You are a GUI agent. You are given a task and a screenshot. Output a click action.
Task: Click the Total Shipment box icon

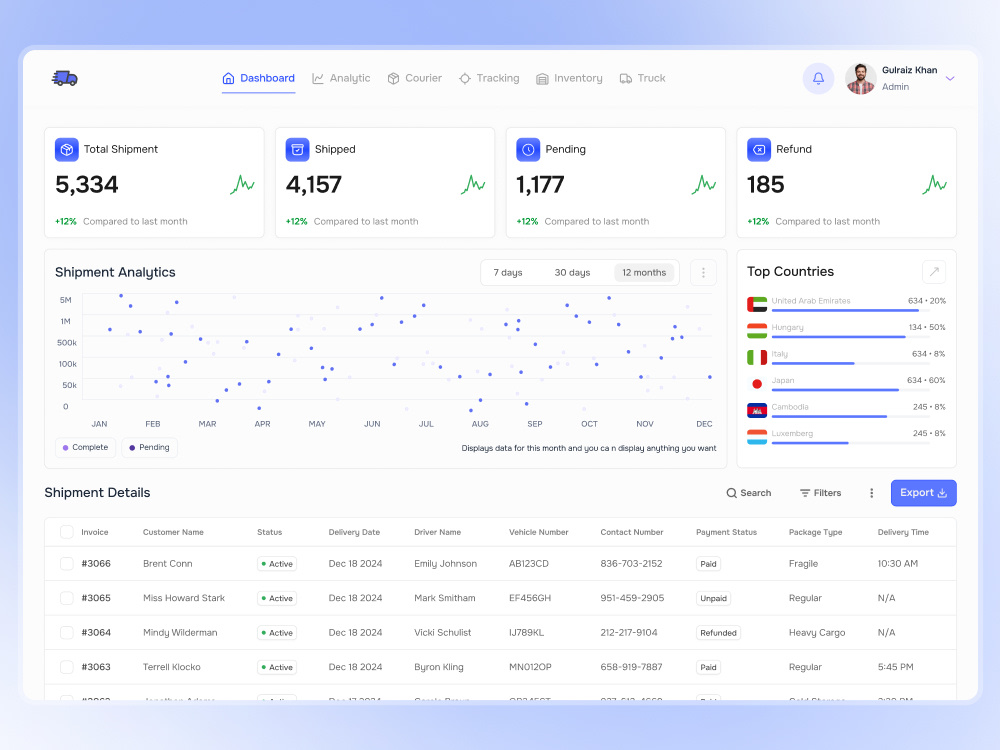(x=67, y=150)
